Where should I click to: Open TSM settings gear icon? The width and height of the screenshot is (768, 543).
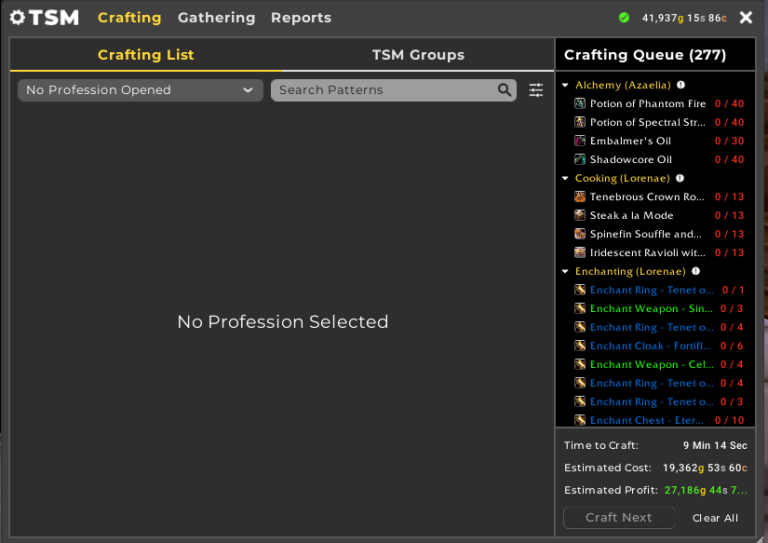click(17, 18)
